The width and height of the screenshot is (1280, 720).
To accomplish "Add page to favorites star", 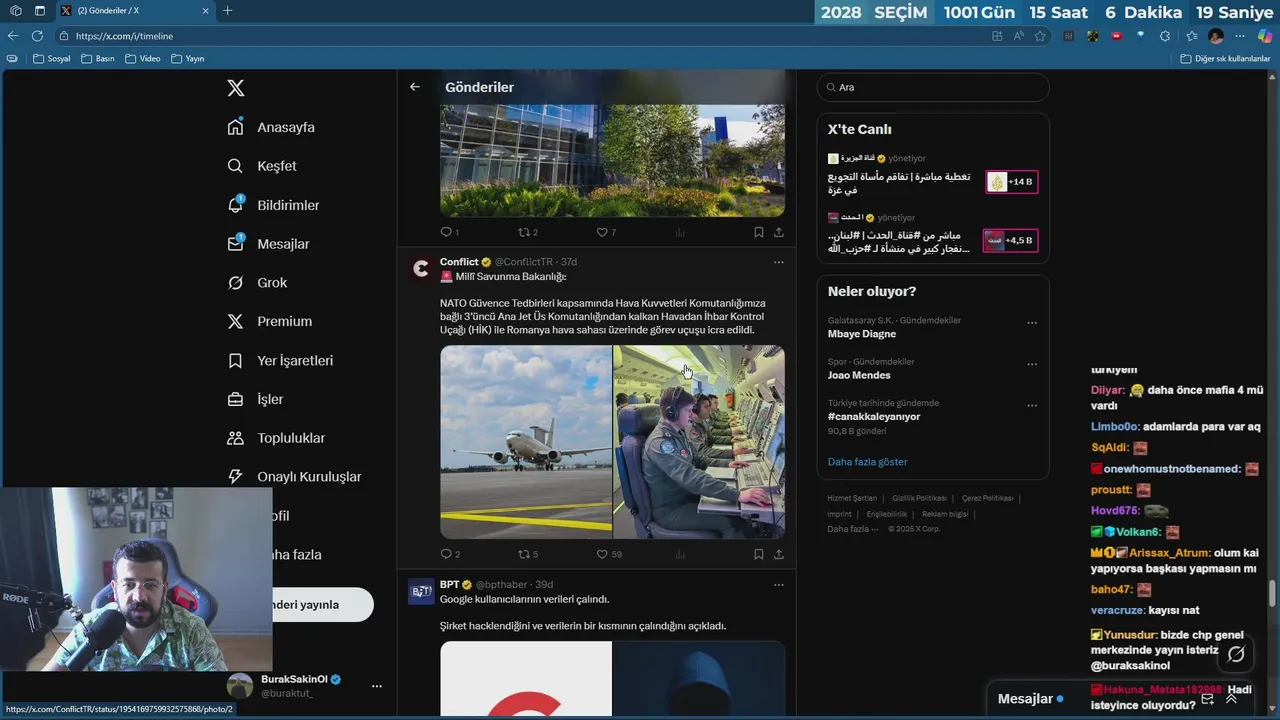I will click(1040, 36).
